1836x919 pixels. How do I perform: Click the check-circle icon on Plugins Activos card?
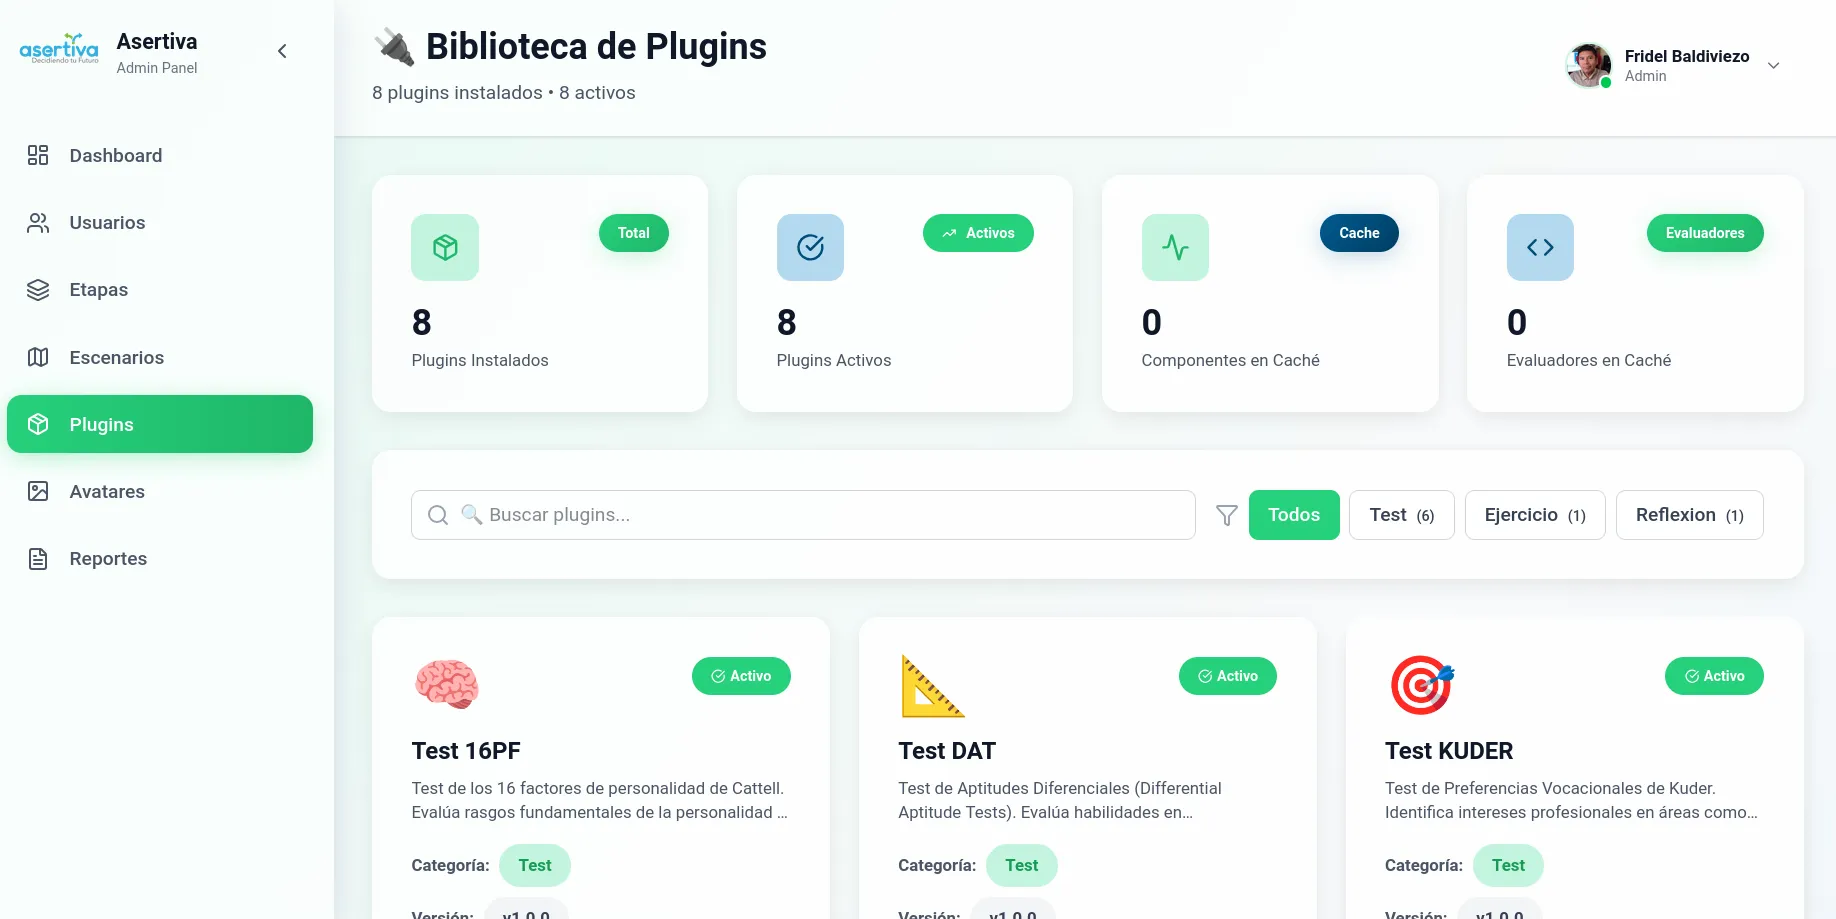pyautogui.click(x=810, y=247)
